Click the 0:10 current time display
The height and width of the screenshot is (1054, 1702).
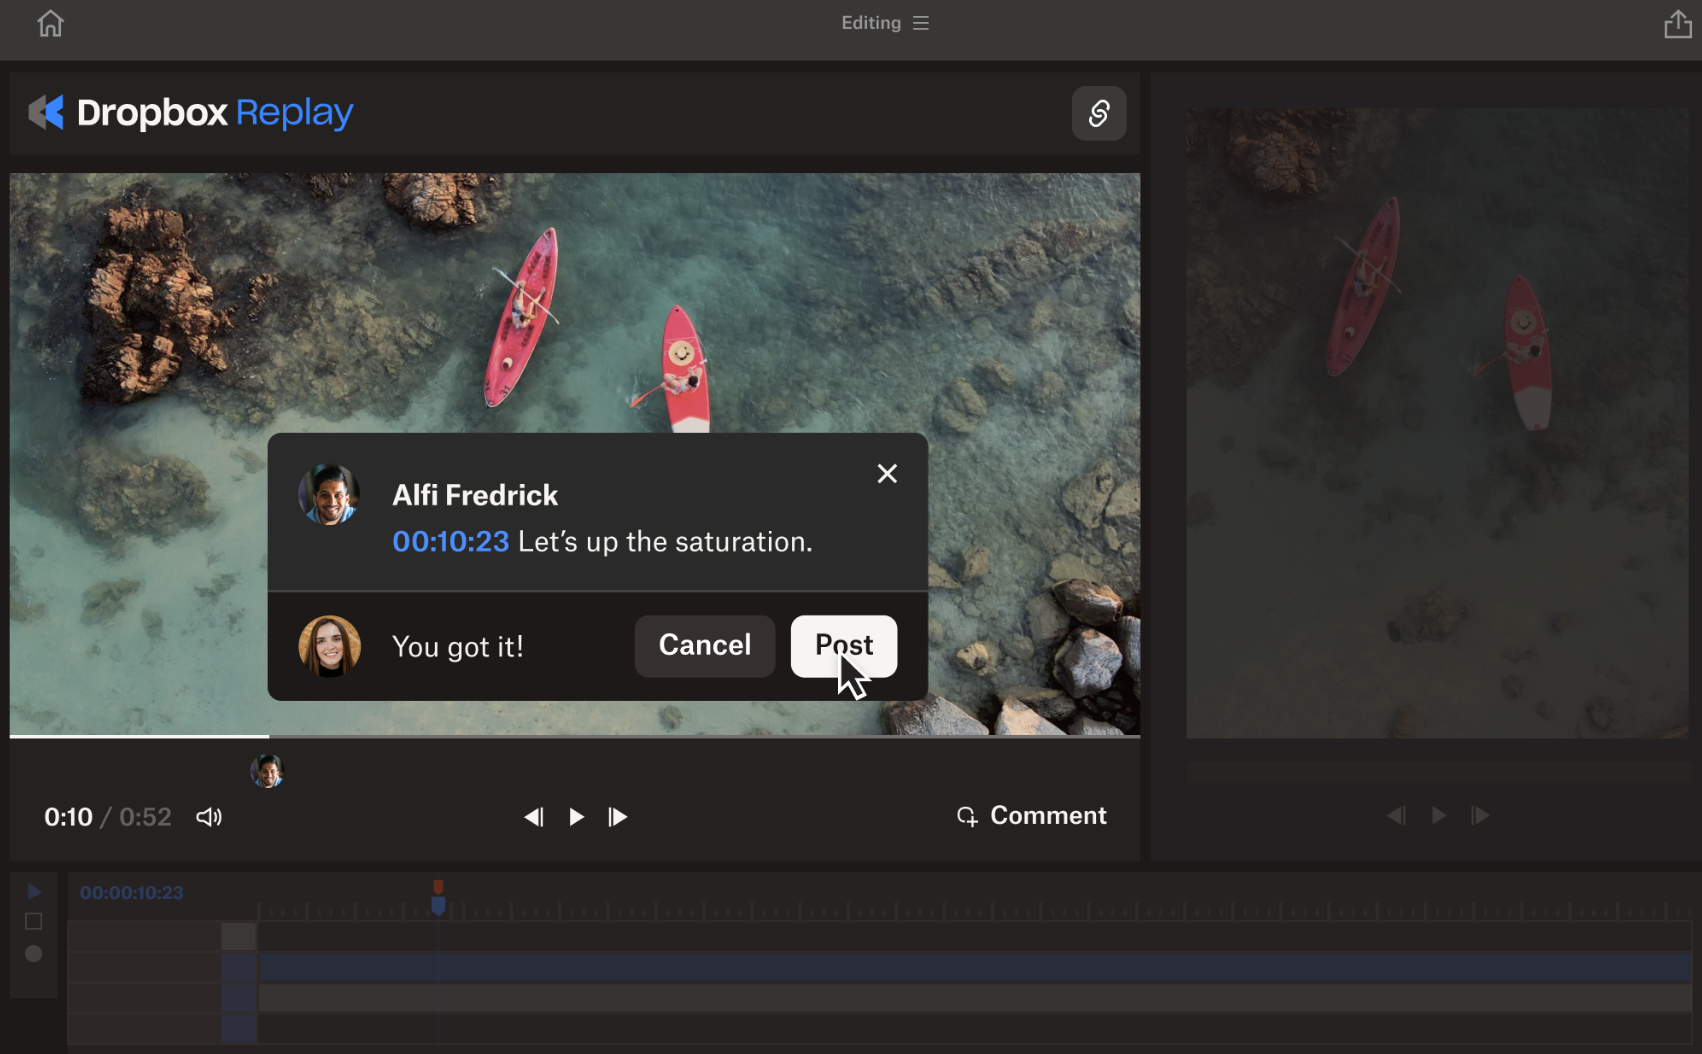click(x=68, y=817)
